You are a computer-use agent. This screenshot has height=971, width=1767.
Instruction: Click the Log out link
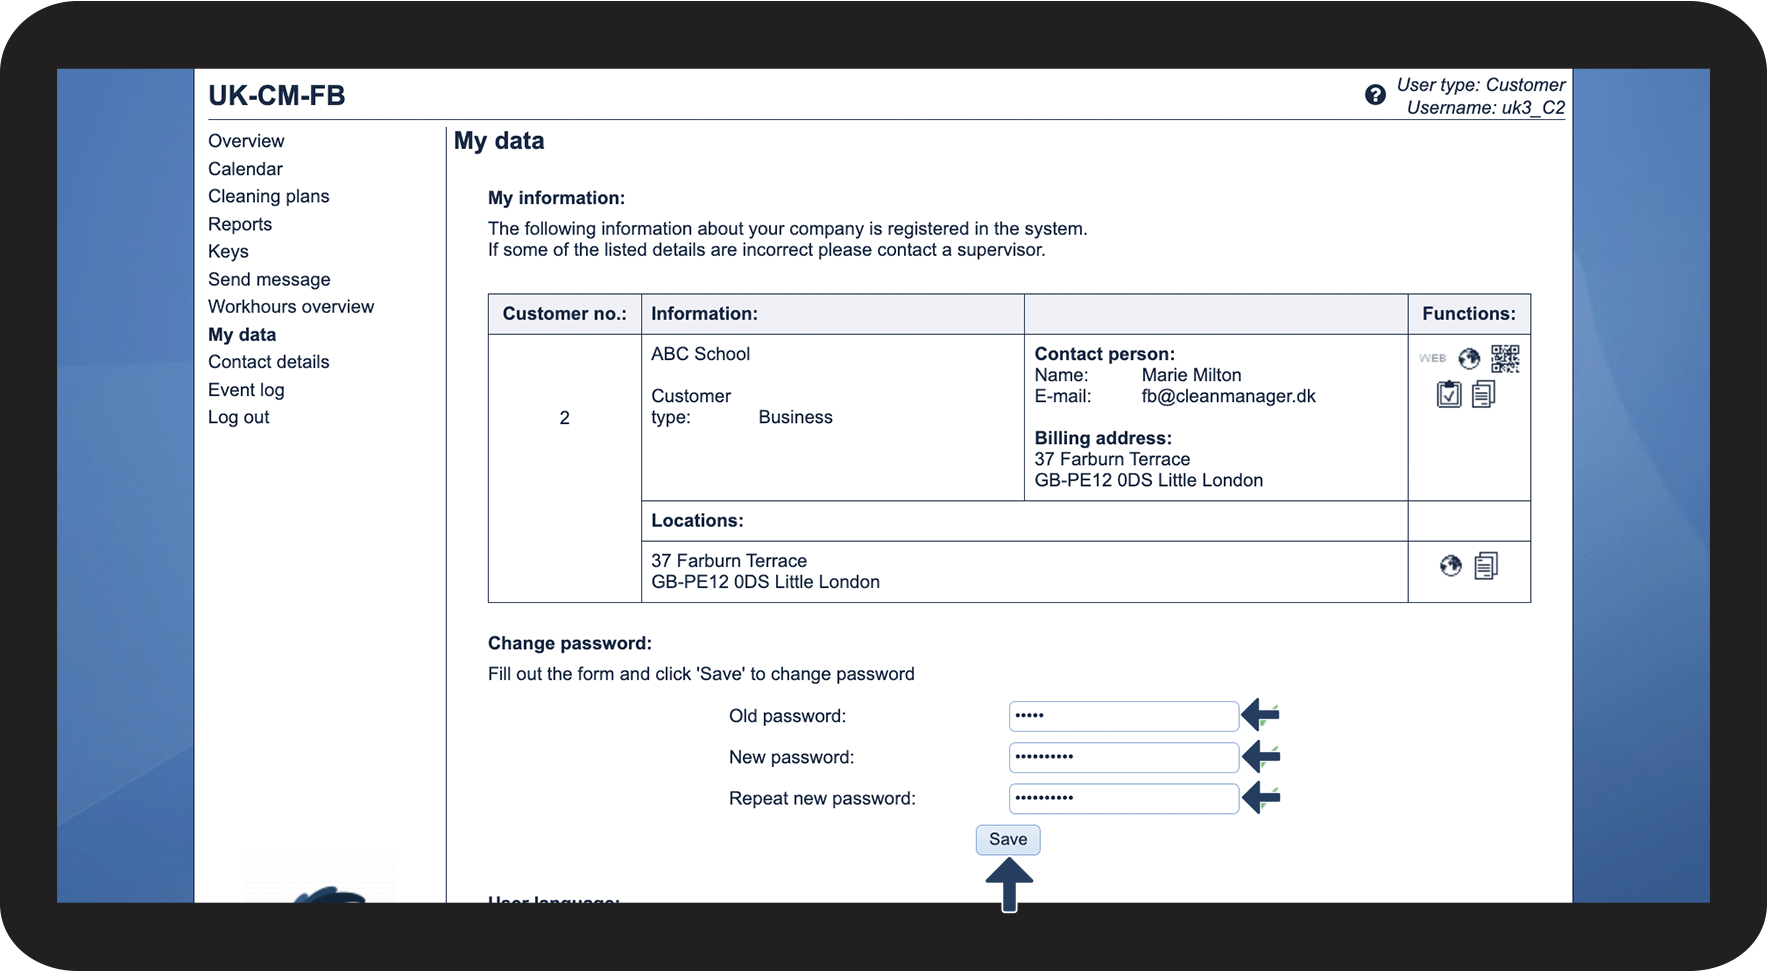[239, 417]
